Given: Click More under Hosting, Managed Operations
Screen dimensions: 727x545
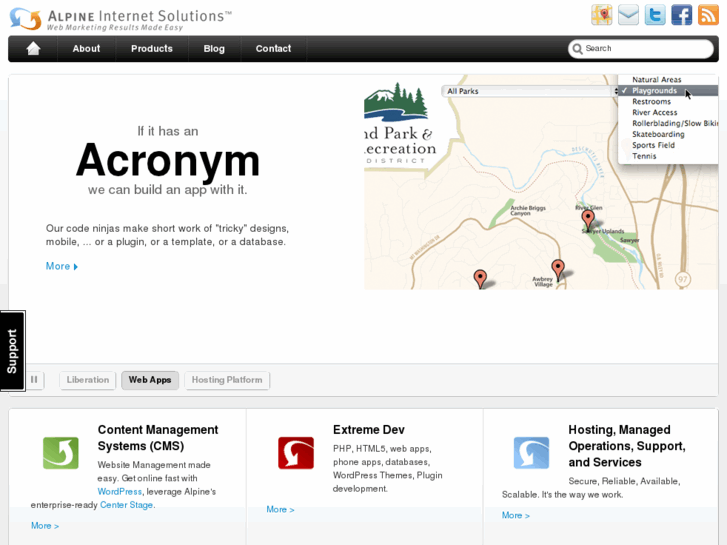Looking at the screenshot, I should pos(516,516).
